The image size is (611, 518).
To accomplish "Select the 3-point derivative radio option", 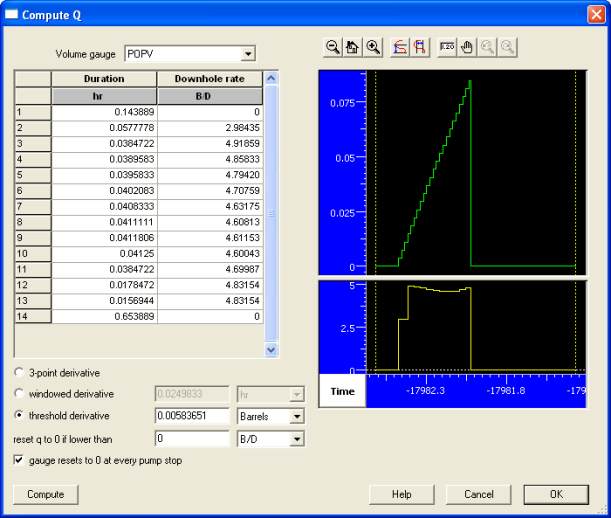I will pyautogui.click(x=20, y=373).
